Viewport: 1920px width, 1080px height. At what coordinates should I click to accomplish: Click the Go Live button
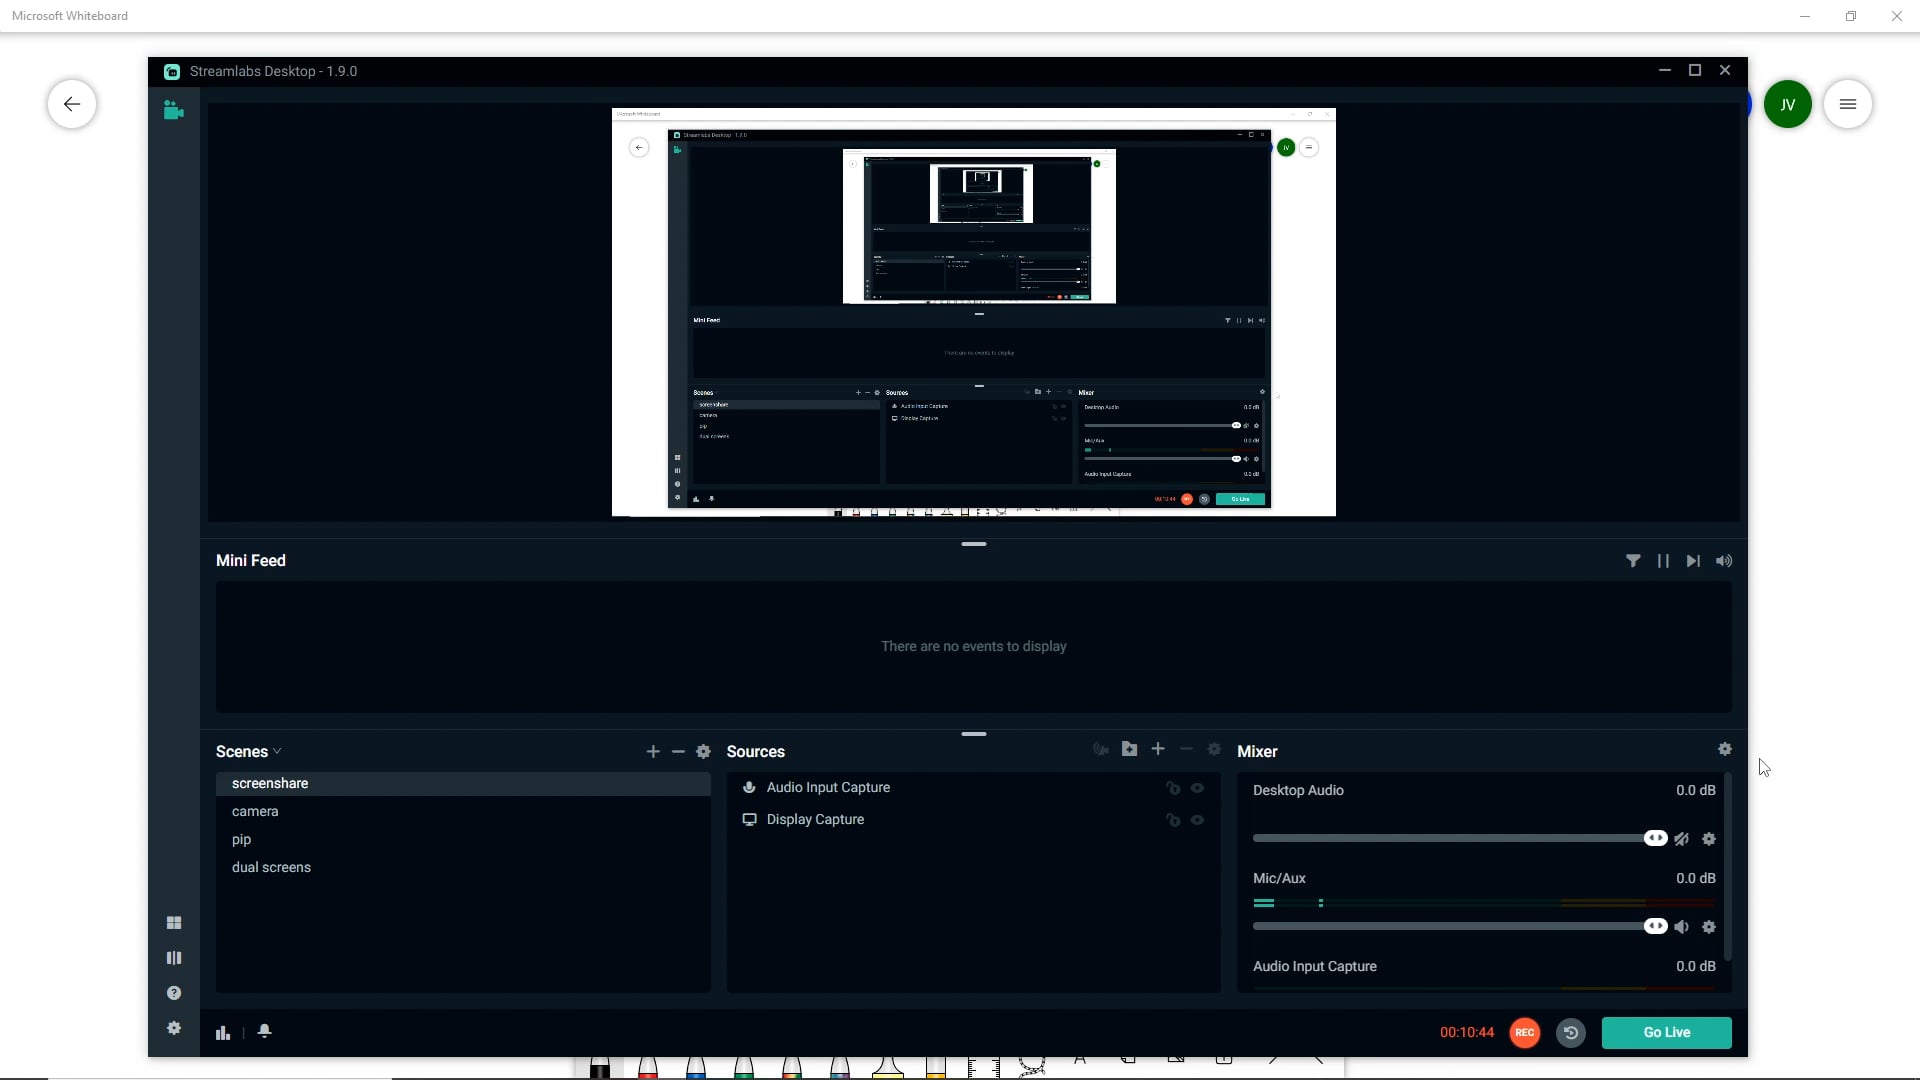(x=1666, y=1033)
